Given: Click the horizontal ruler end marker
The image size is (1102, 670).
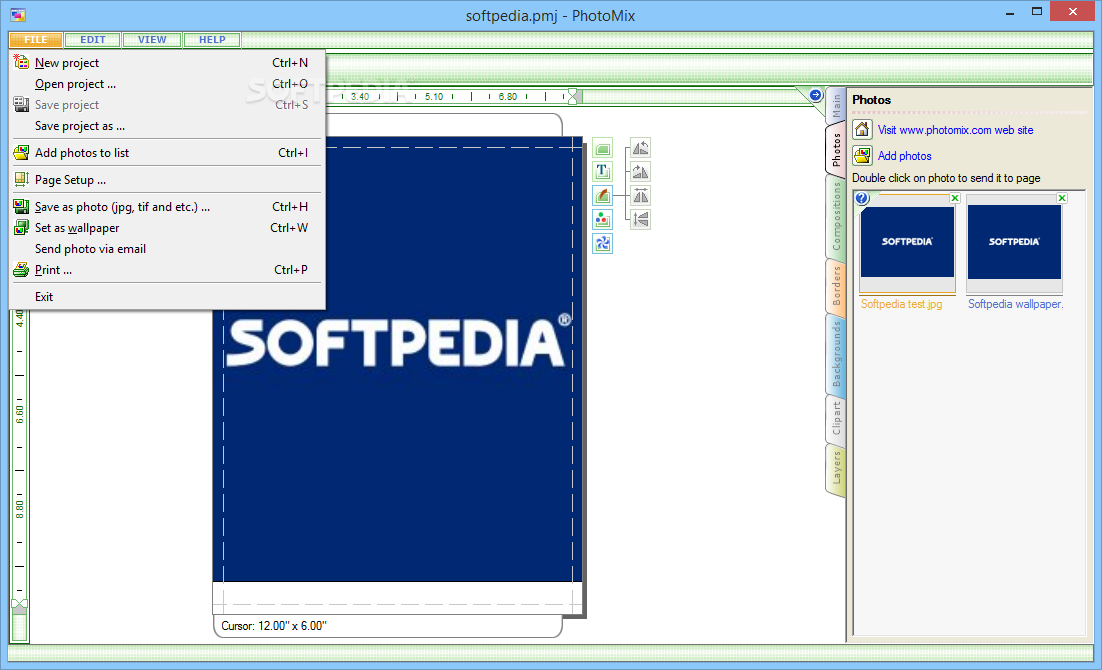Looking at the screenshot, I should point(573,96).
